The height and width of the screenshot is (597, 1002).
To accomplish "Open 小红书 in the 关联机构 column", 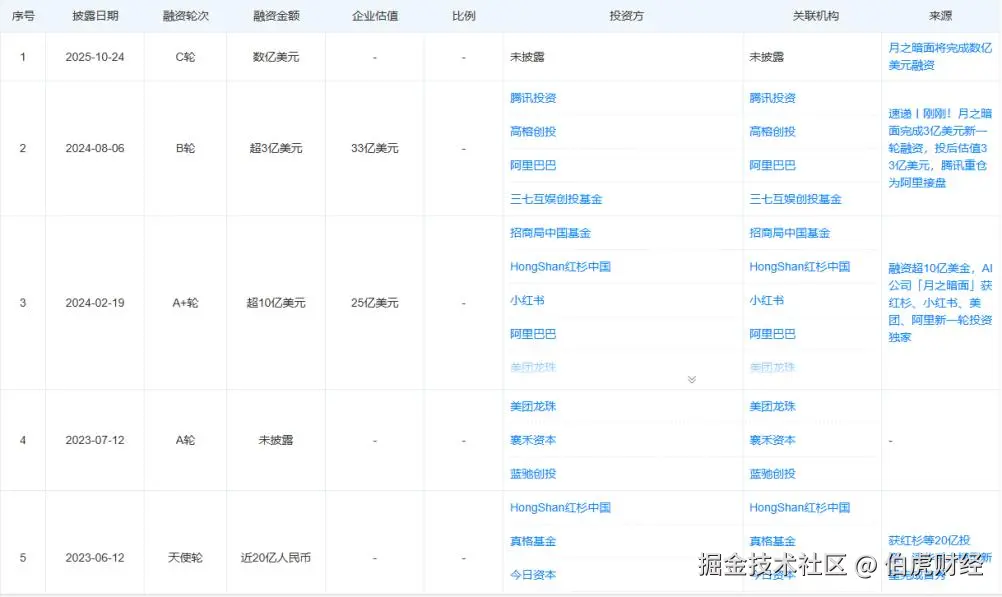I will tap(767, 300).
